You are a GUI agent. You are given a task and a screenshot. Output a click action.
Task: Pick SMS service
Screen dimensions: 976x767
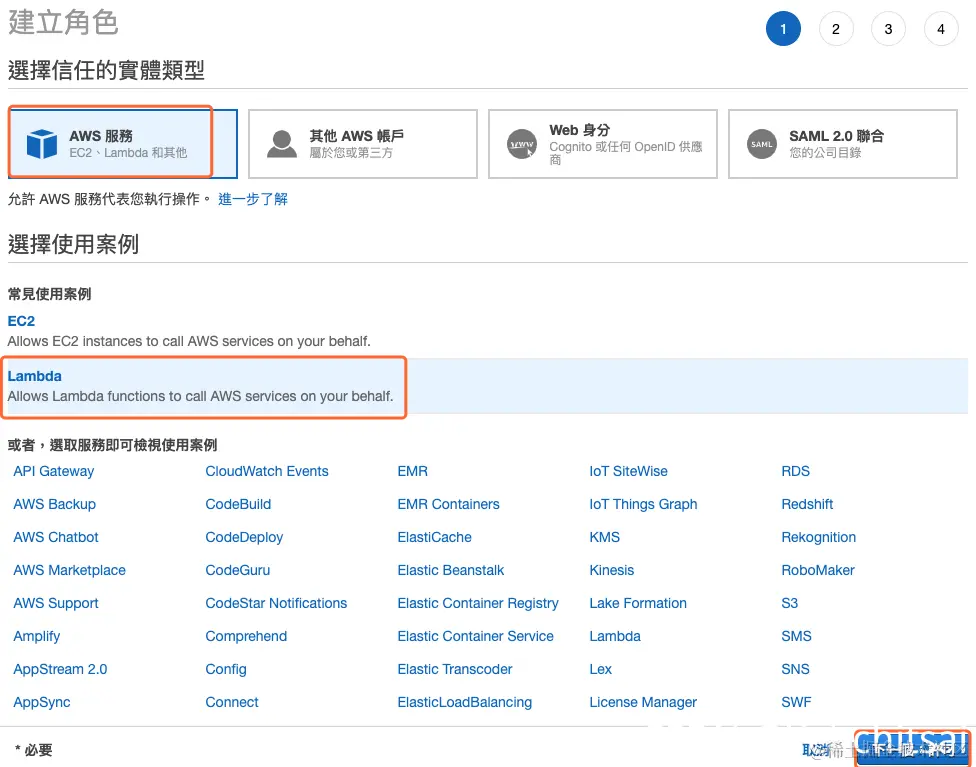click(796, 636)
